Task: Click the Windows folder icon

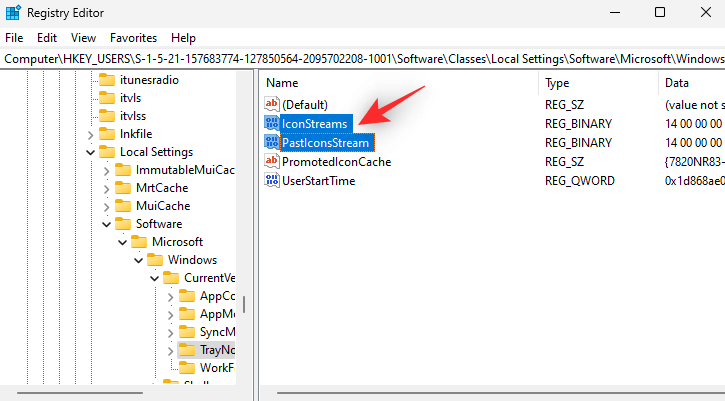Action: point(155,260)
